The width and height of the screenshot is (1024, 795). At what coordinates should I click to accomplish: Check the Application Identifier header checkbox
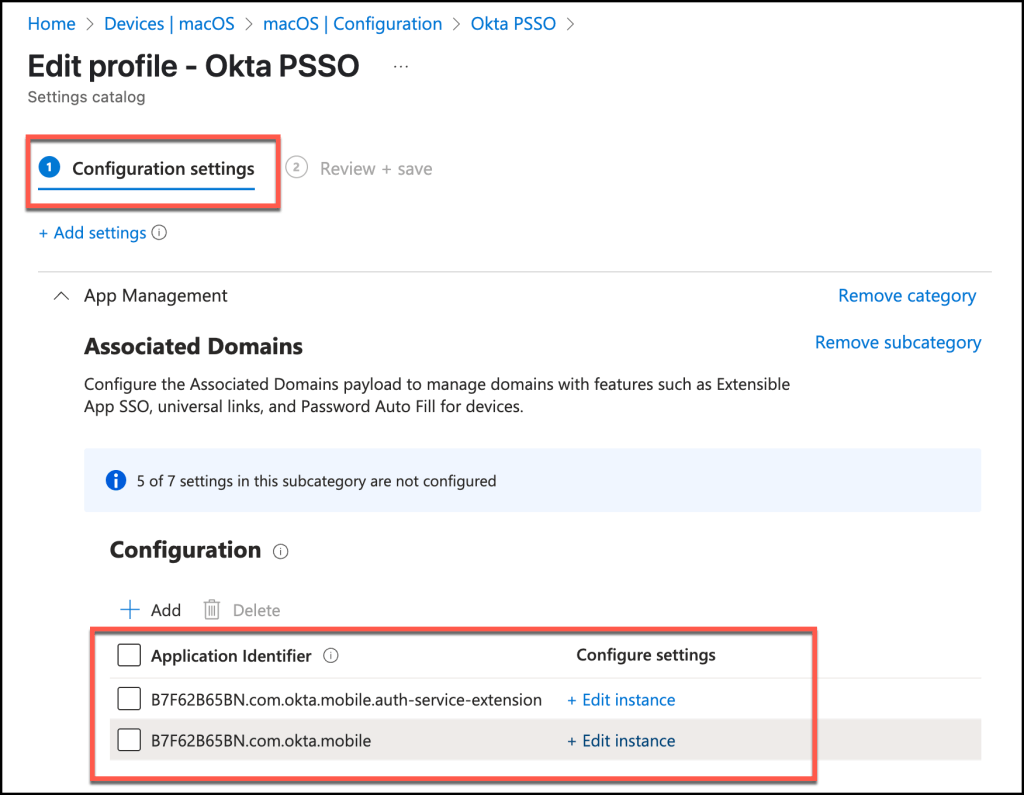click(x=129, y=656)
